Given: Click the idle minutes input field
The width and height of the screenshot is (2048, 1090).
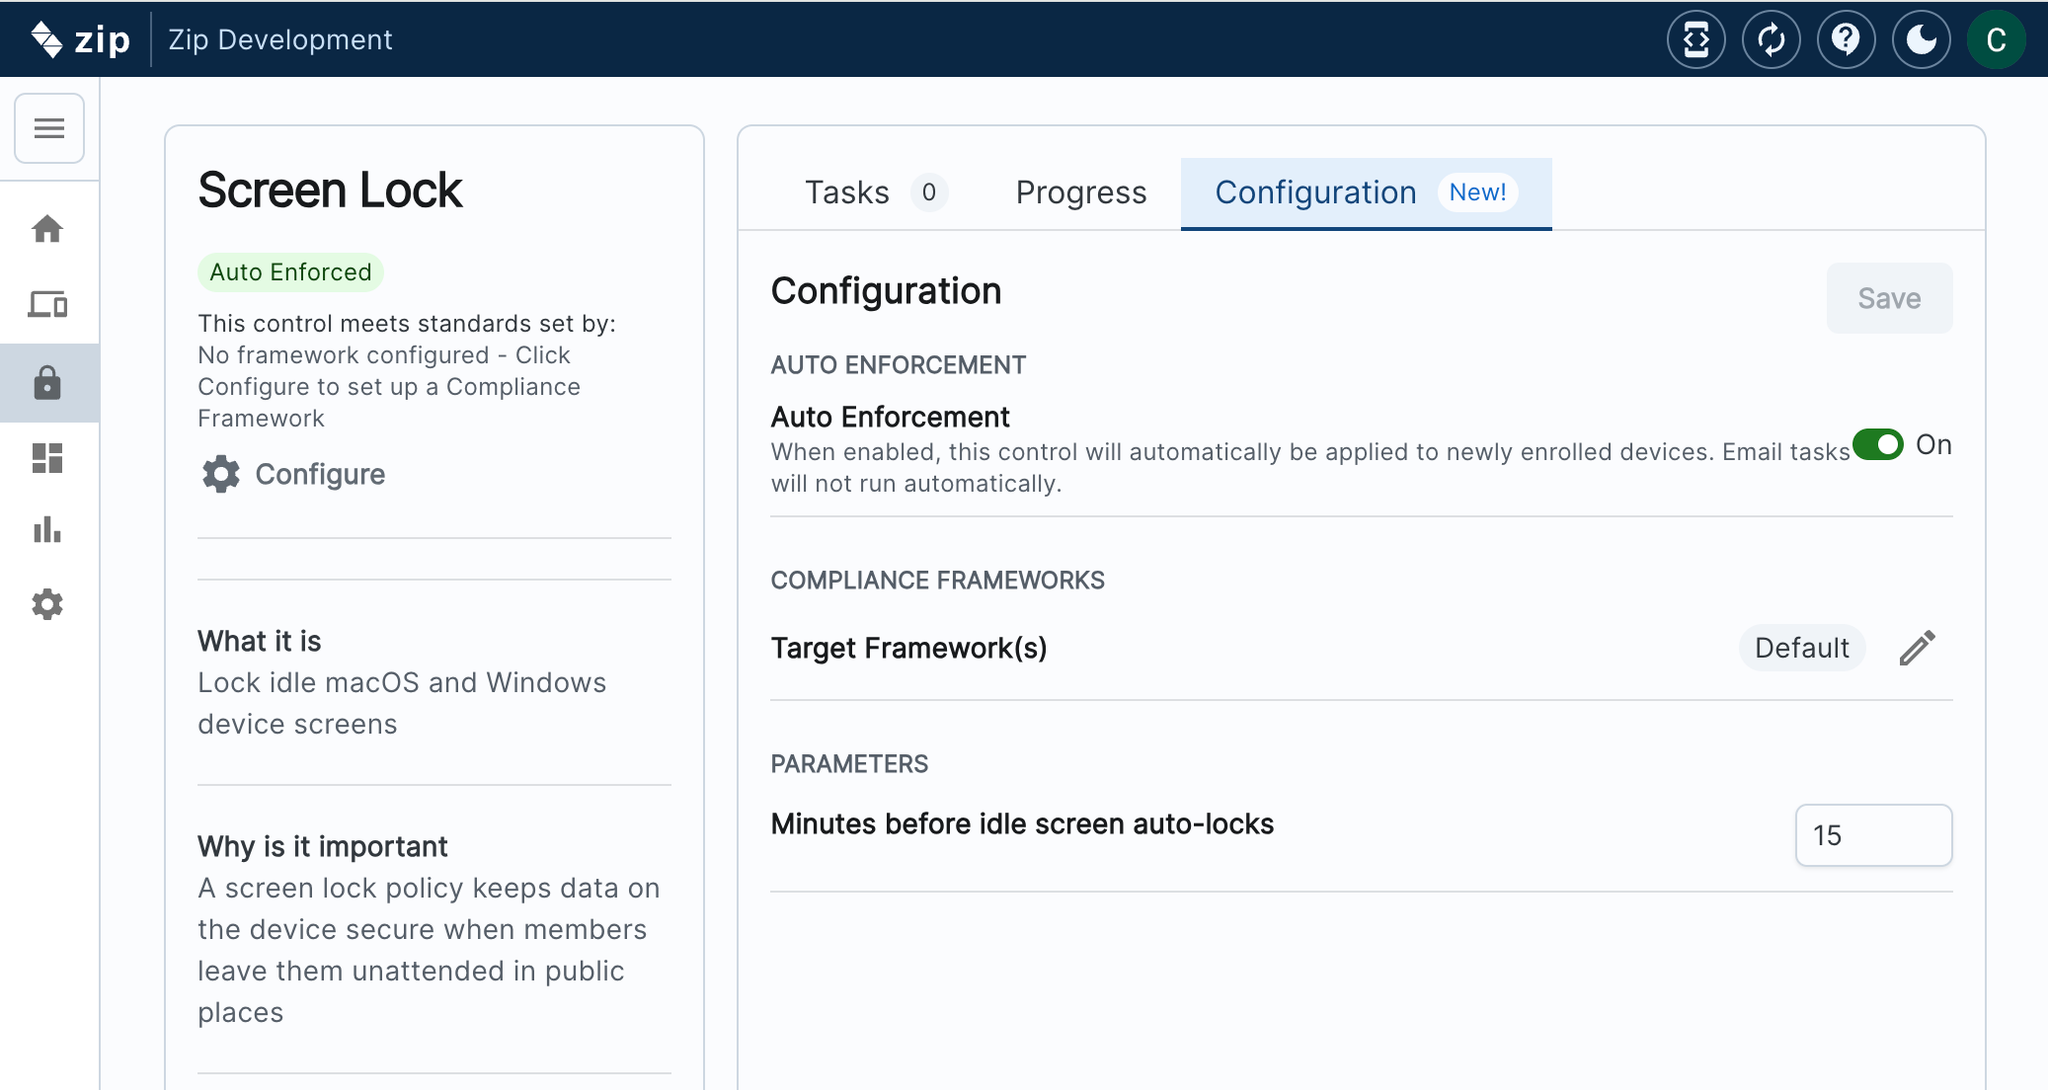Looking at the screenshot, I should [1872, 835].
